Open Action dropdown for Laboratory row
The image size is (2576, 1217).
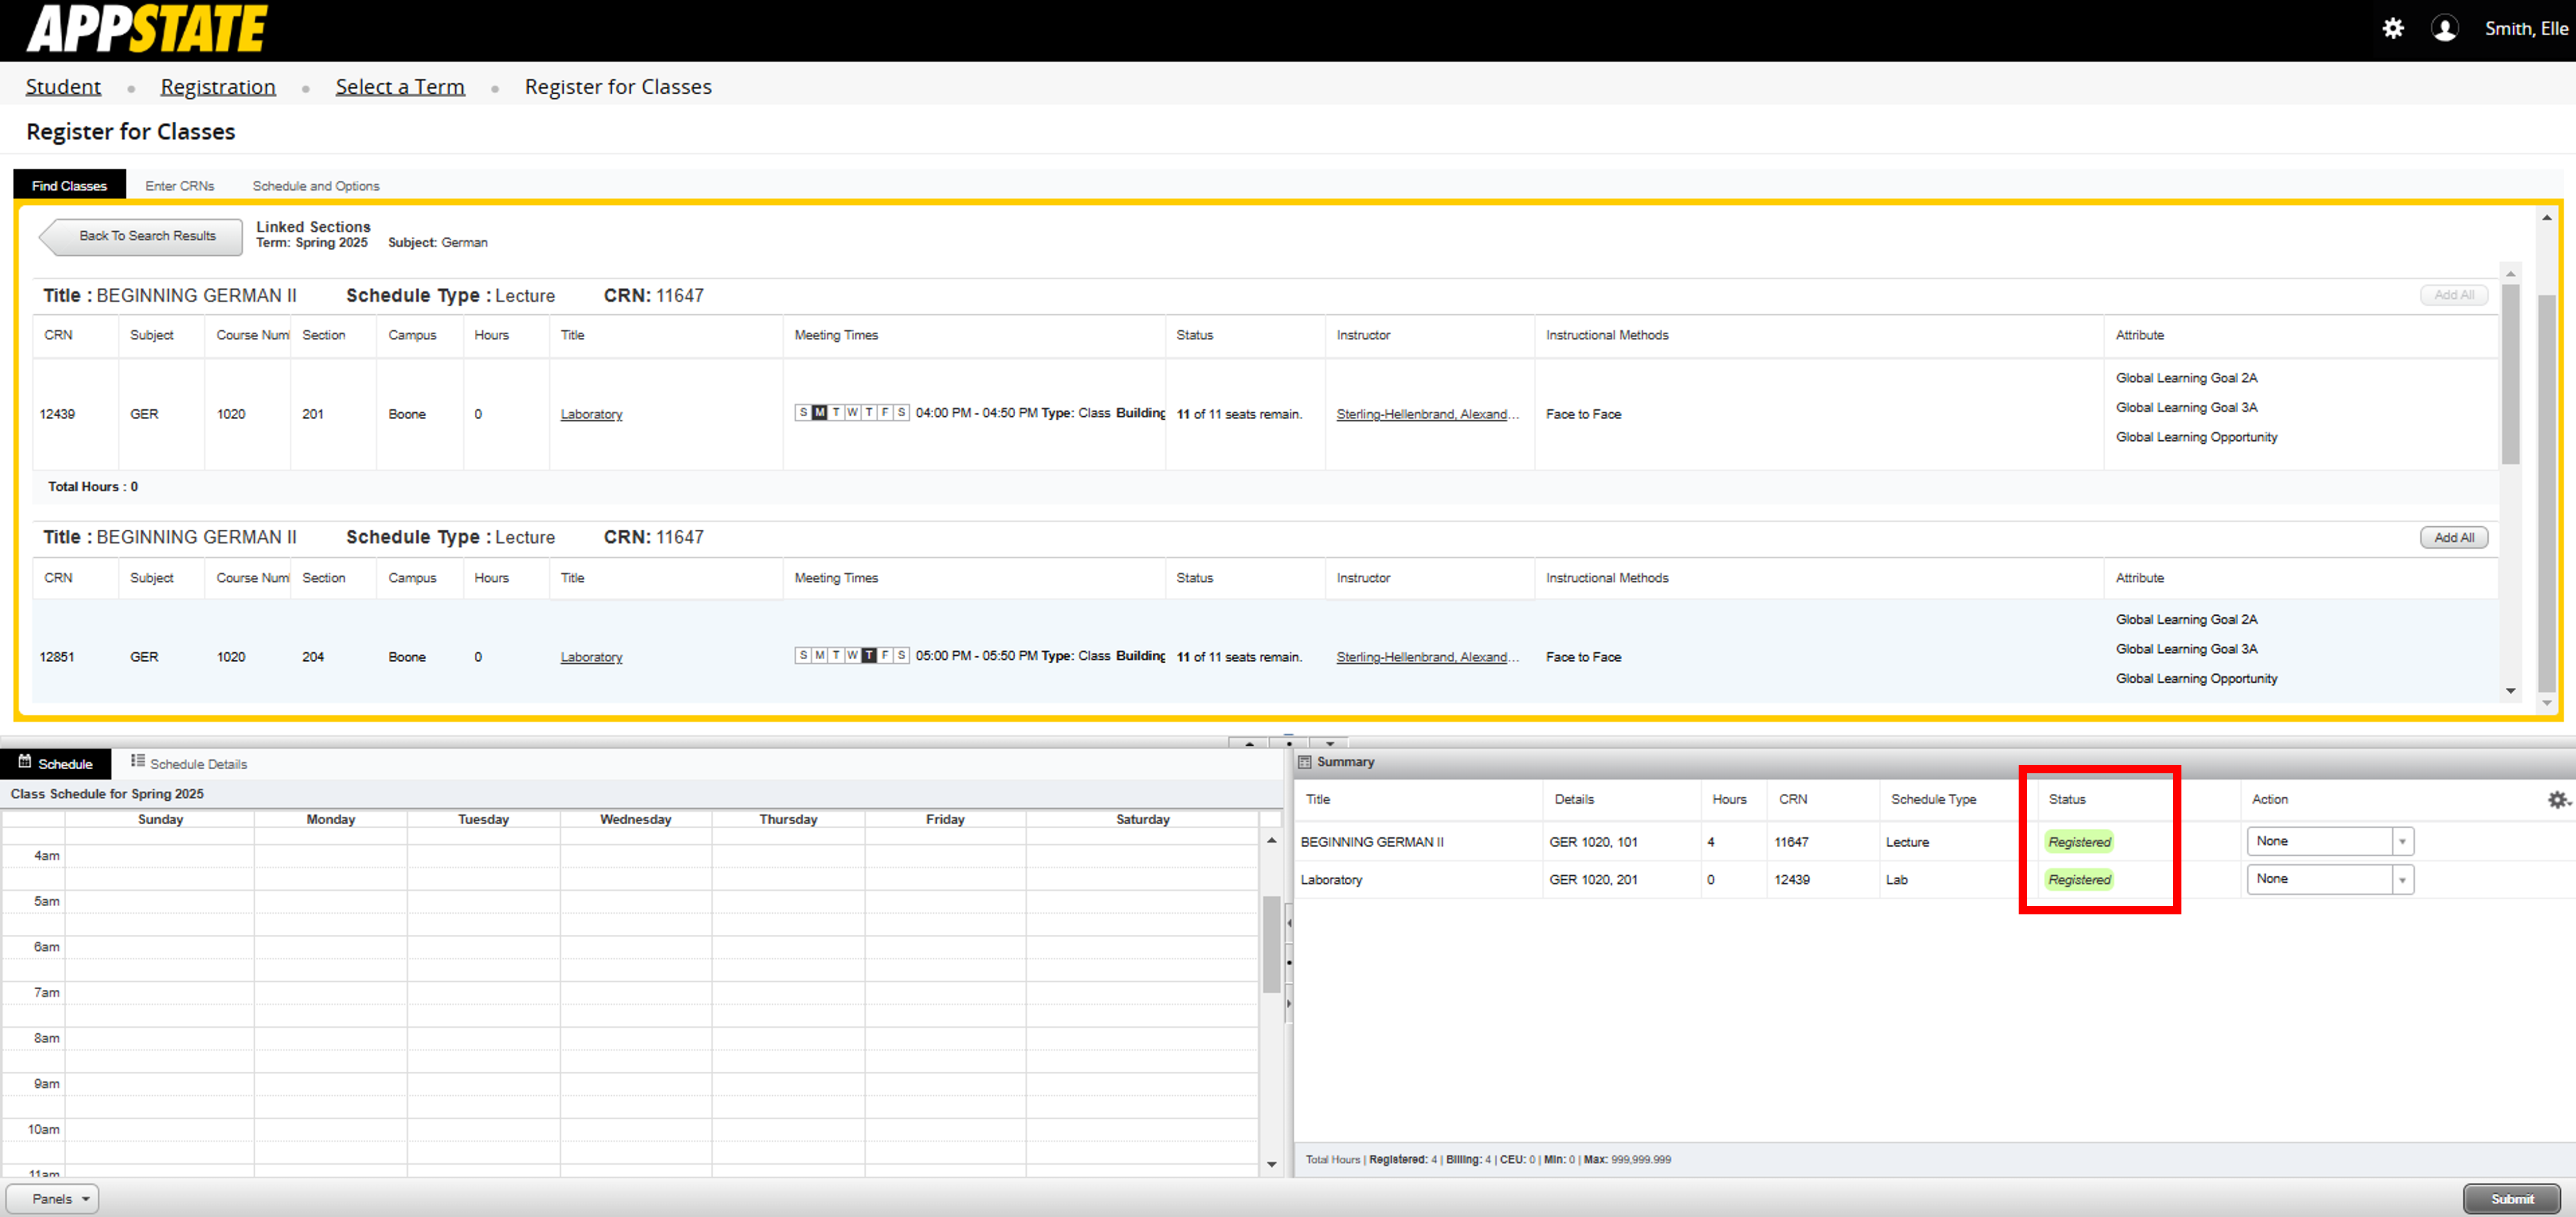(x=2330, y=879)
